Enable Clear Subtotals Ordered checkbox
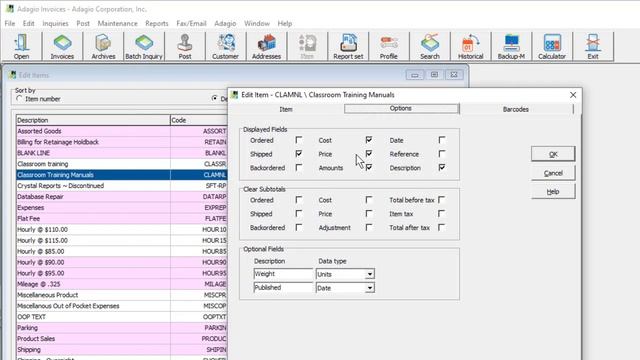Image resolution: width=640 pixels, height=360 pixels. pos(299,200)
